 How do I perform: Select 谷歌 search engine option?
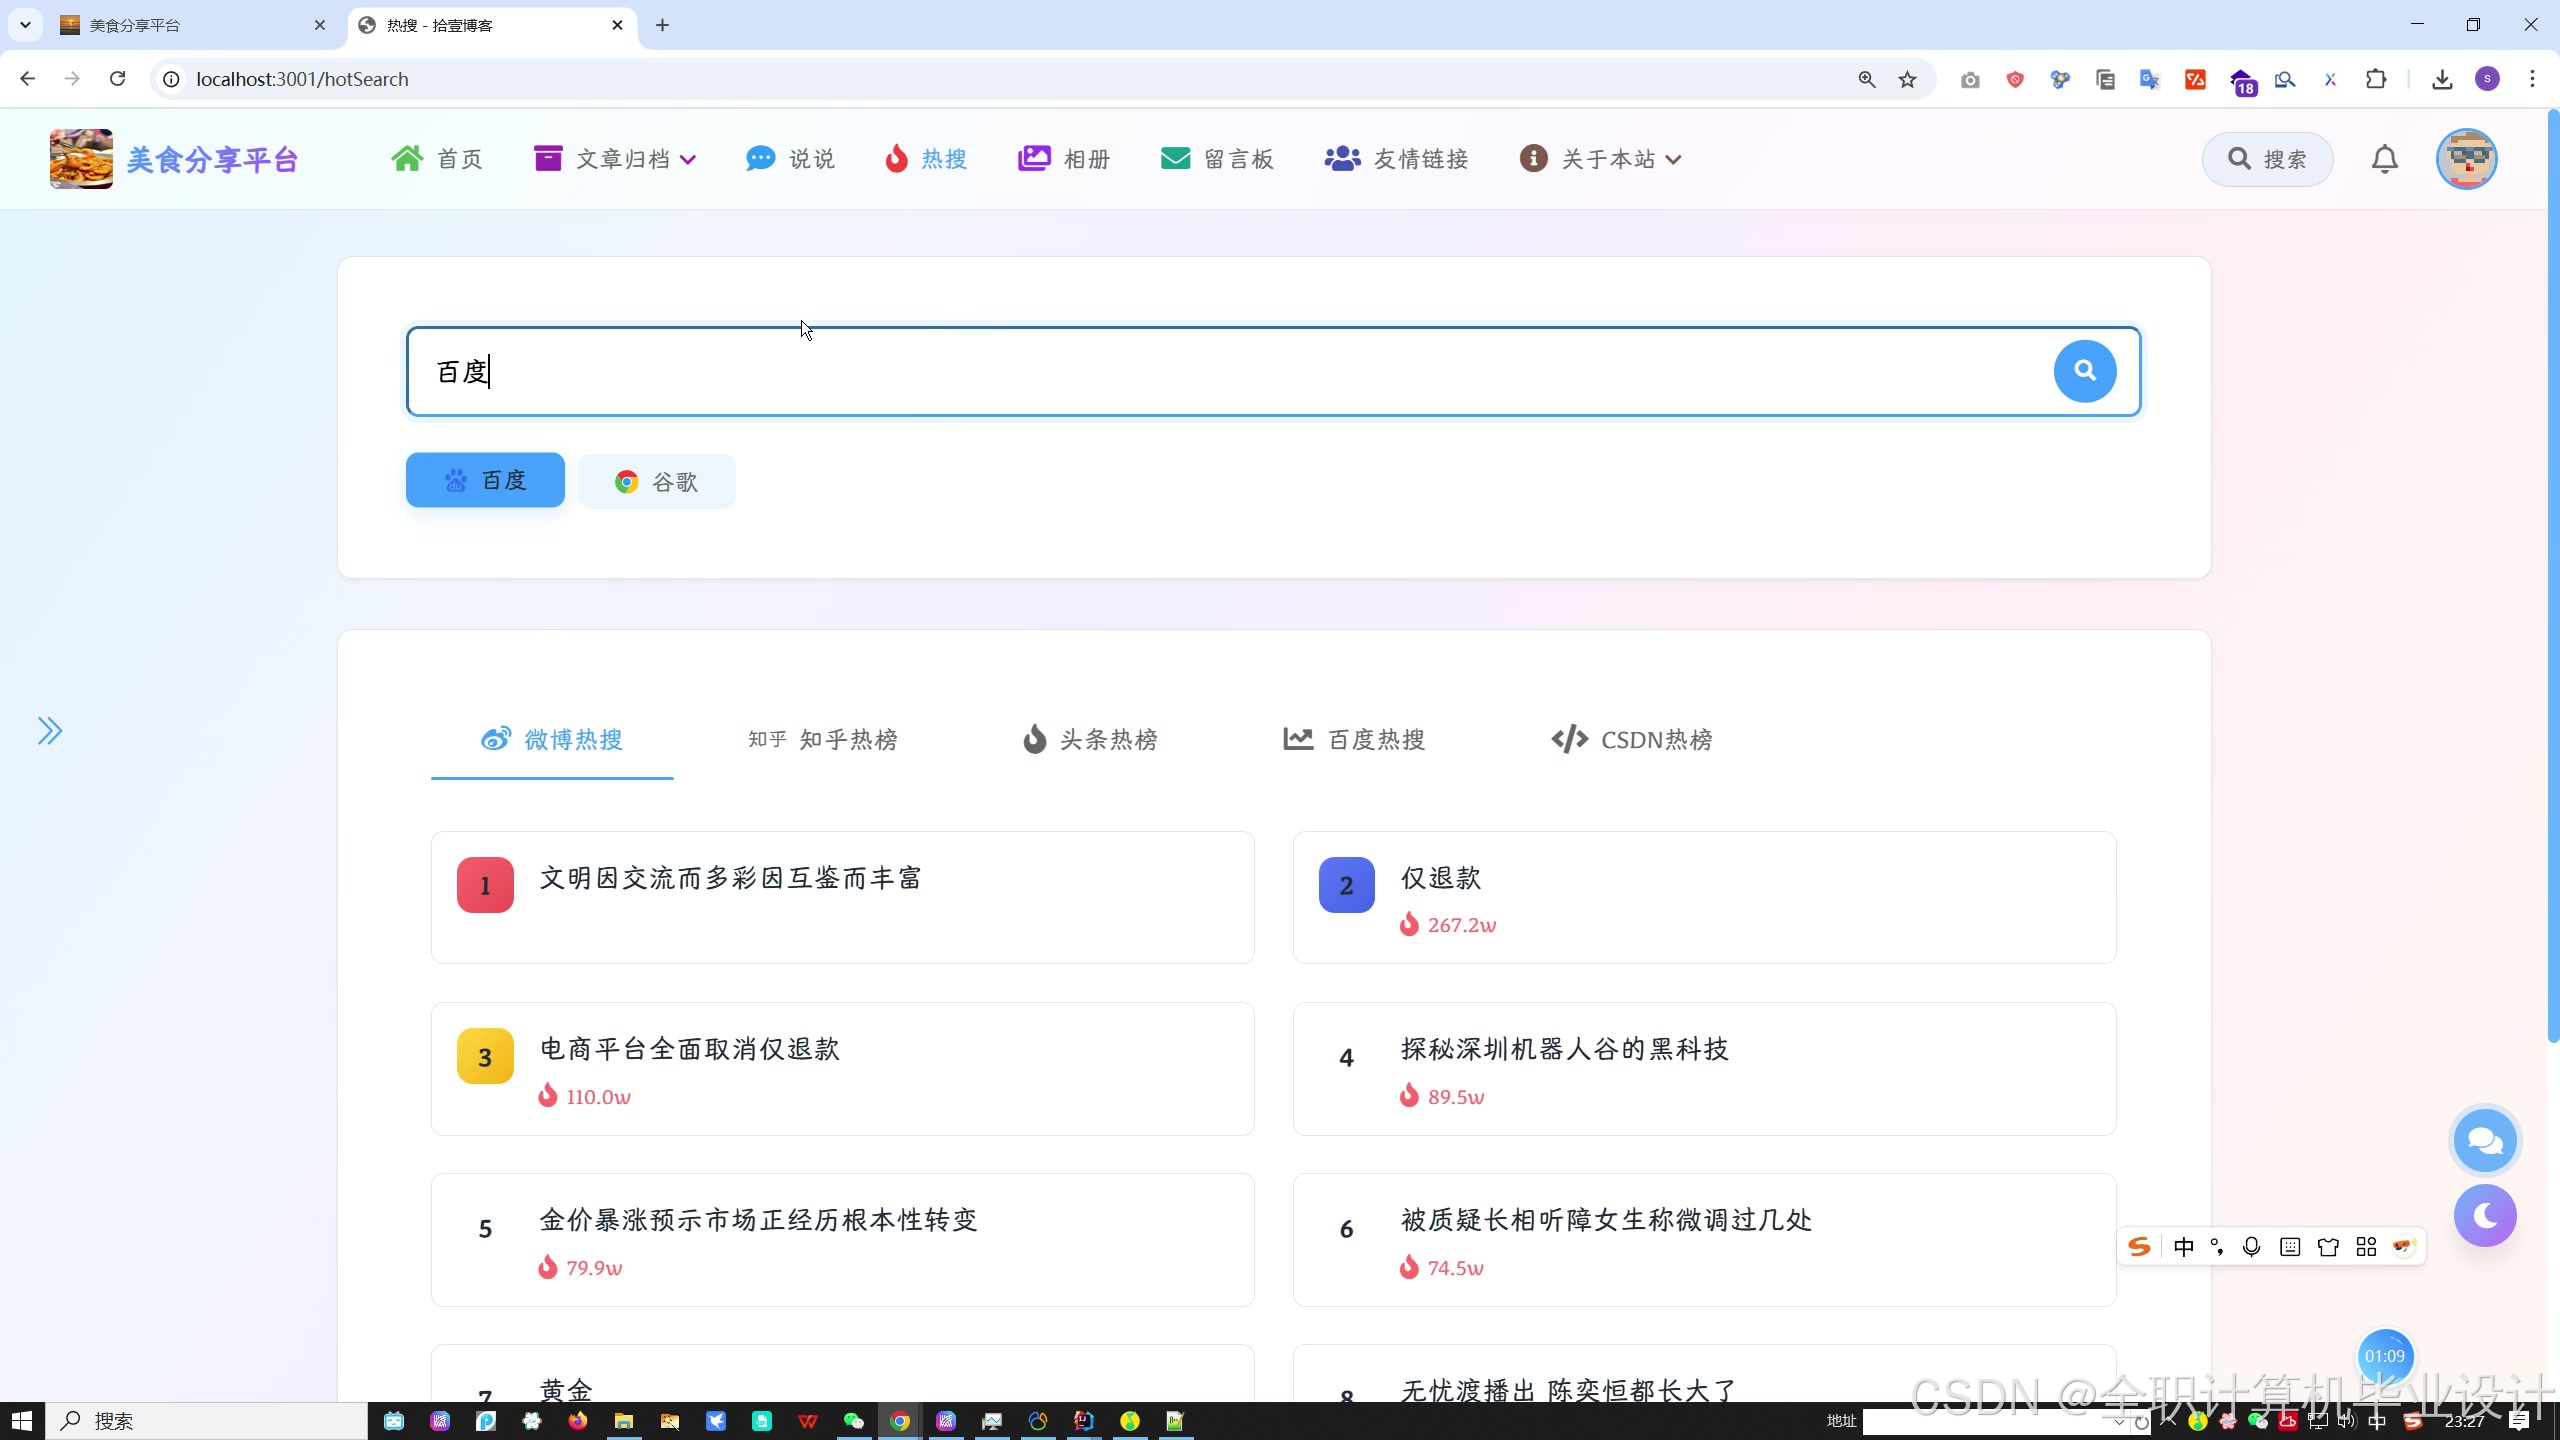656,482
